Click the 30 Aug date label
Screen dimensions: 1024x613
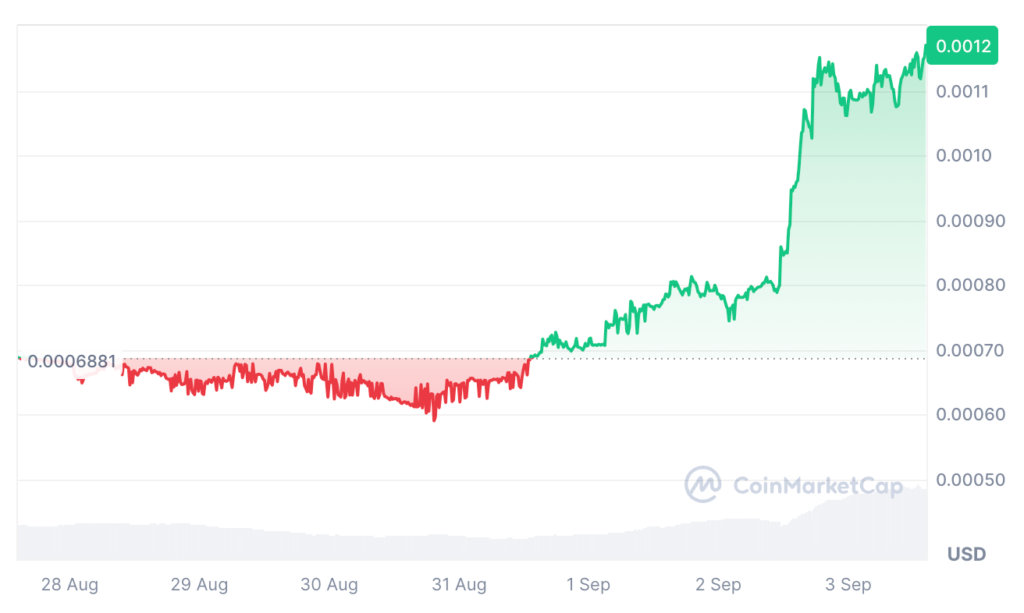[329, 585]
